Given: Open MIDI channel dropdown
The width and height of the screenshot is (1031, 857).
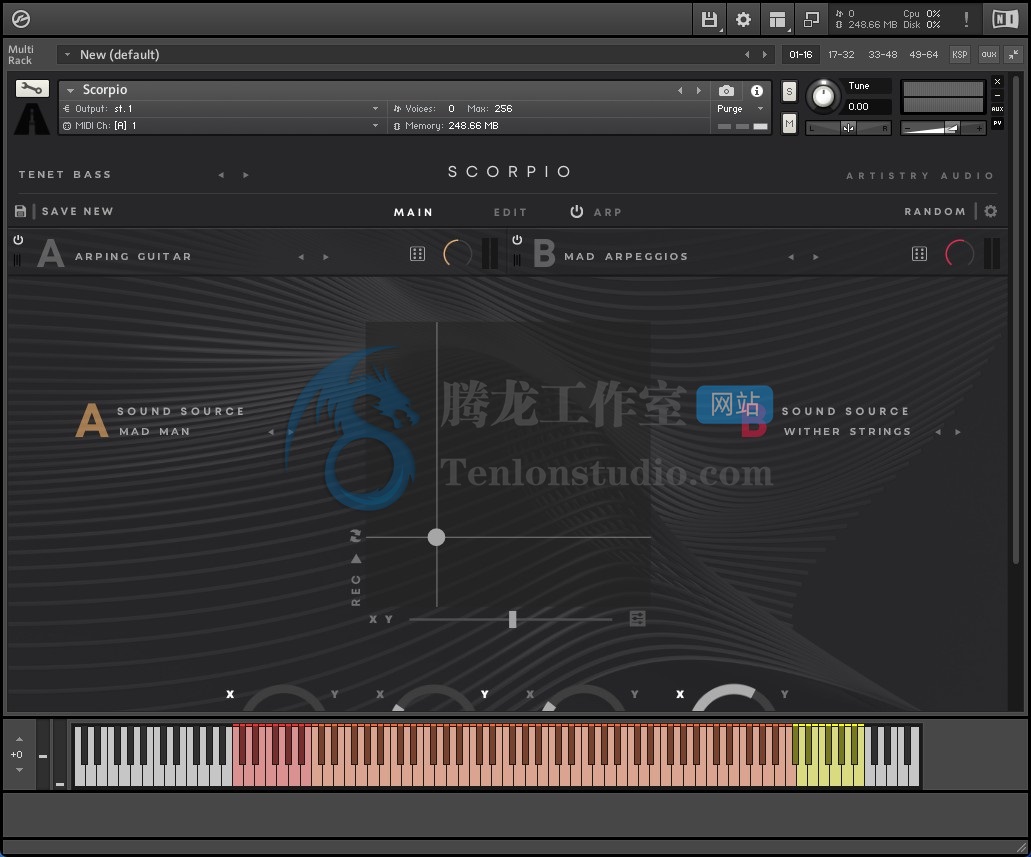Looking at the screenshot, I should (375, 126).
